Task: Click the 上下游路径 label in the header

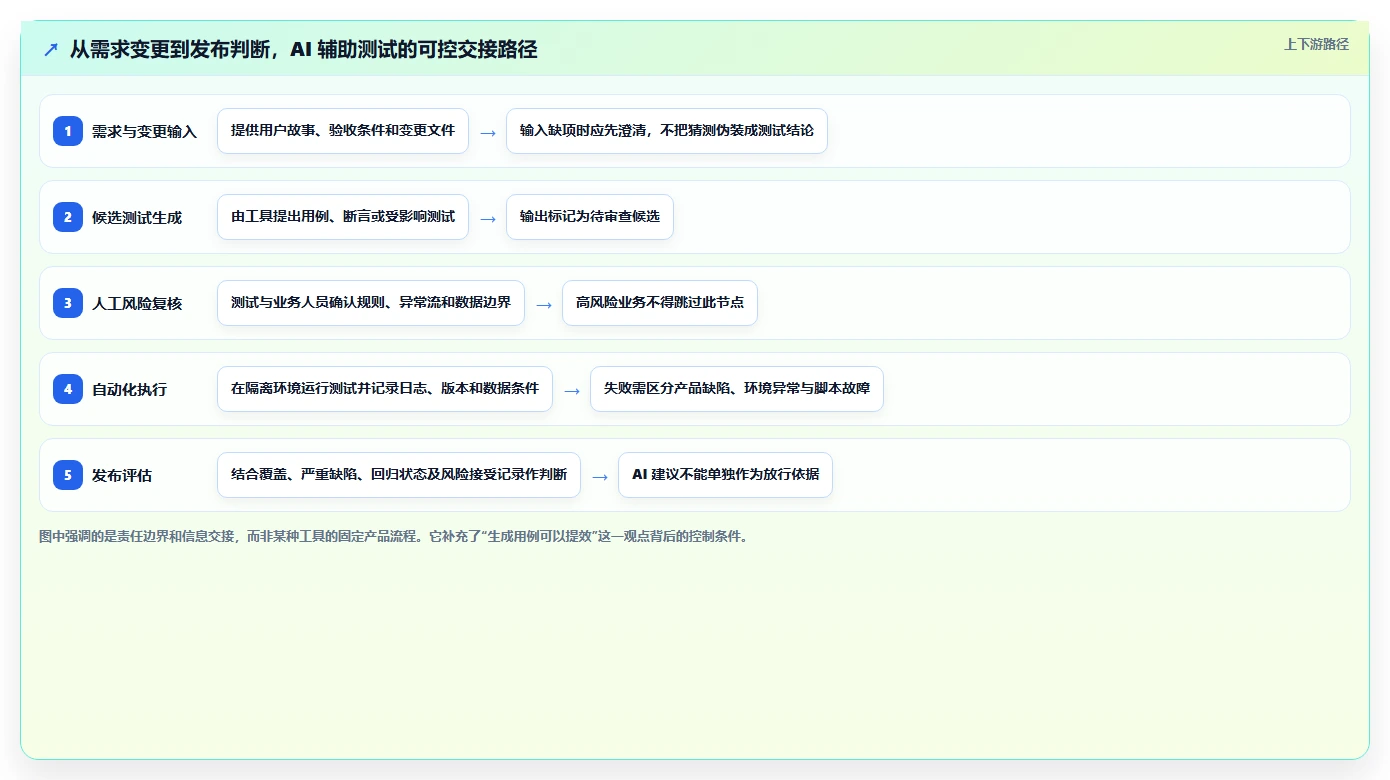Action: (1316, 44)
